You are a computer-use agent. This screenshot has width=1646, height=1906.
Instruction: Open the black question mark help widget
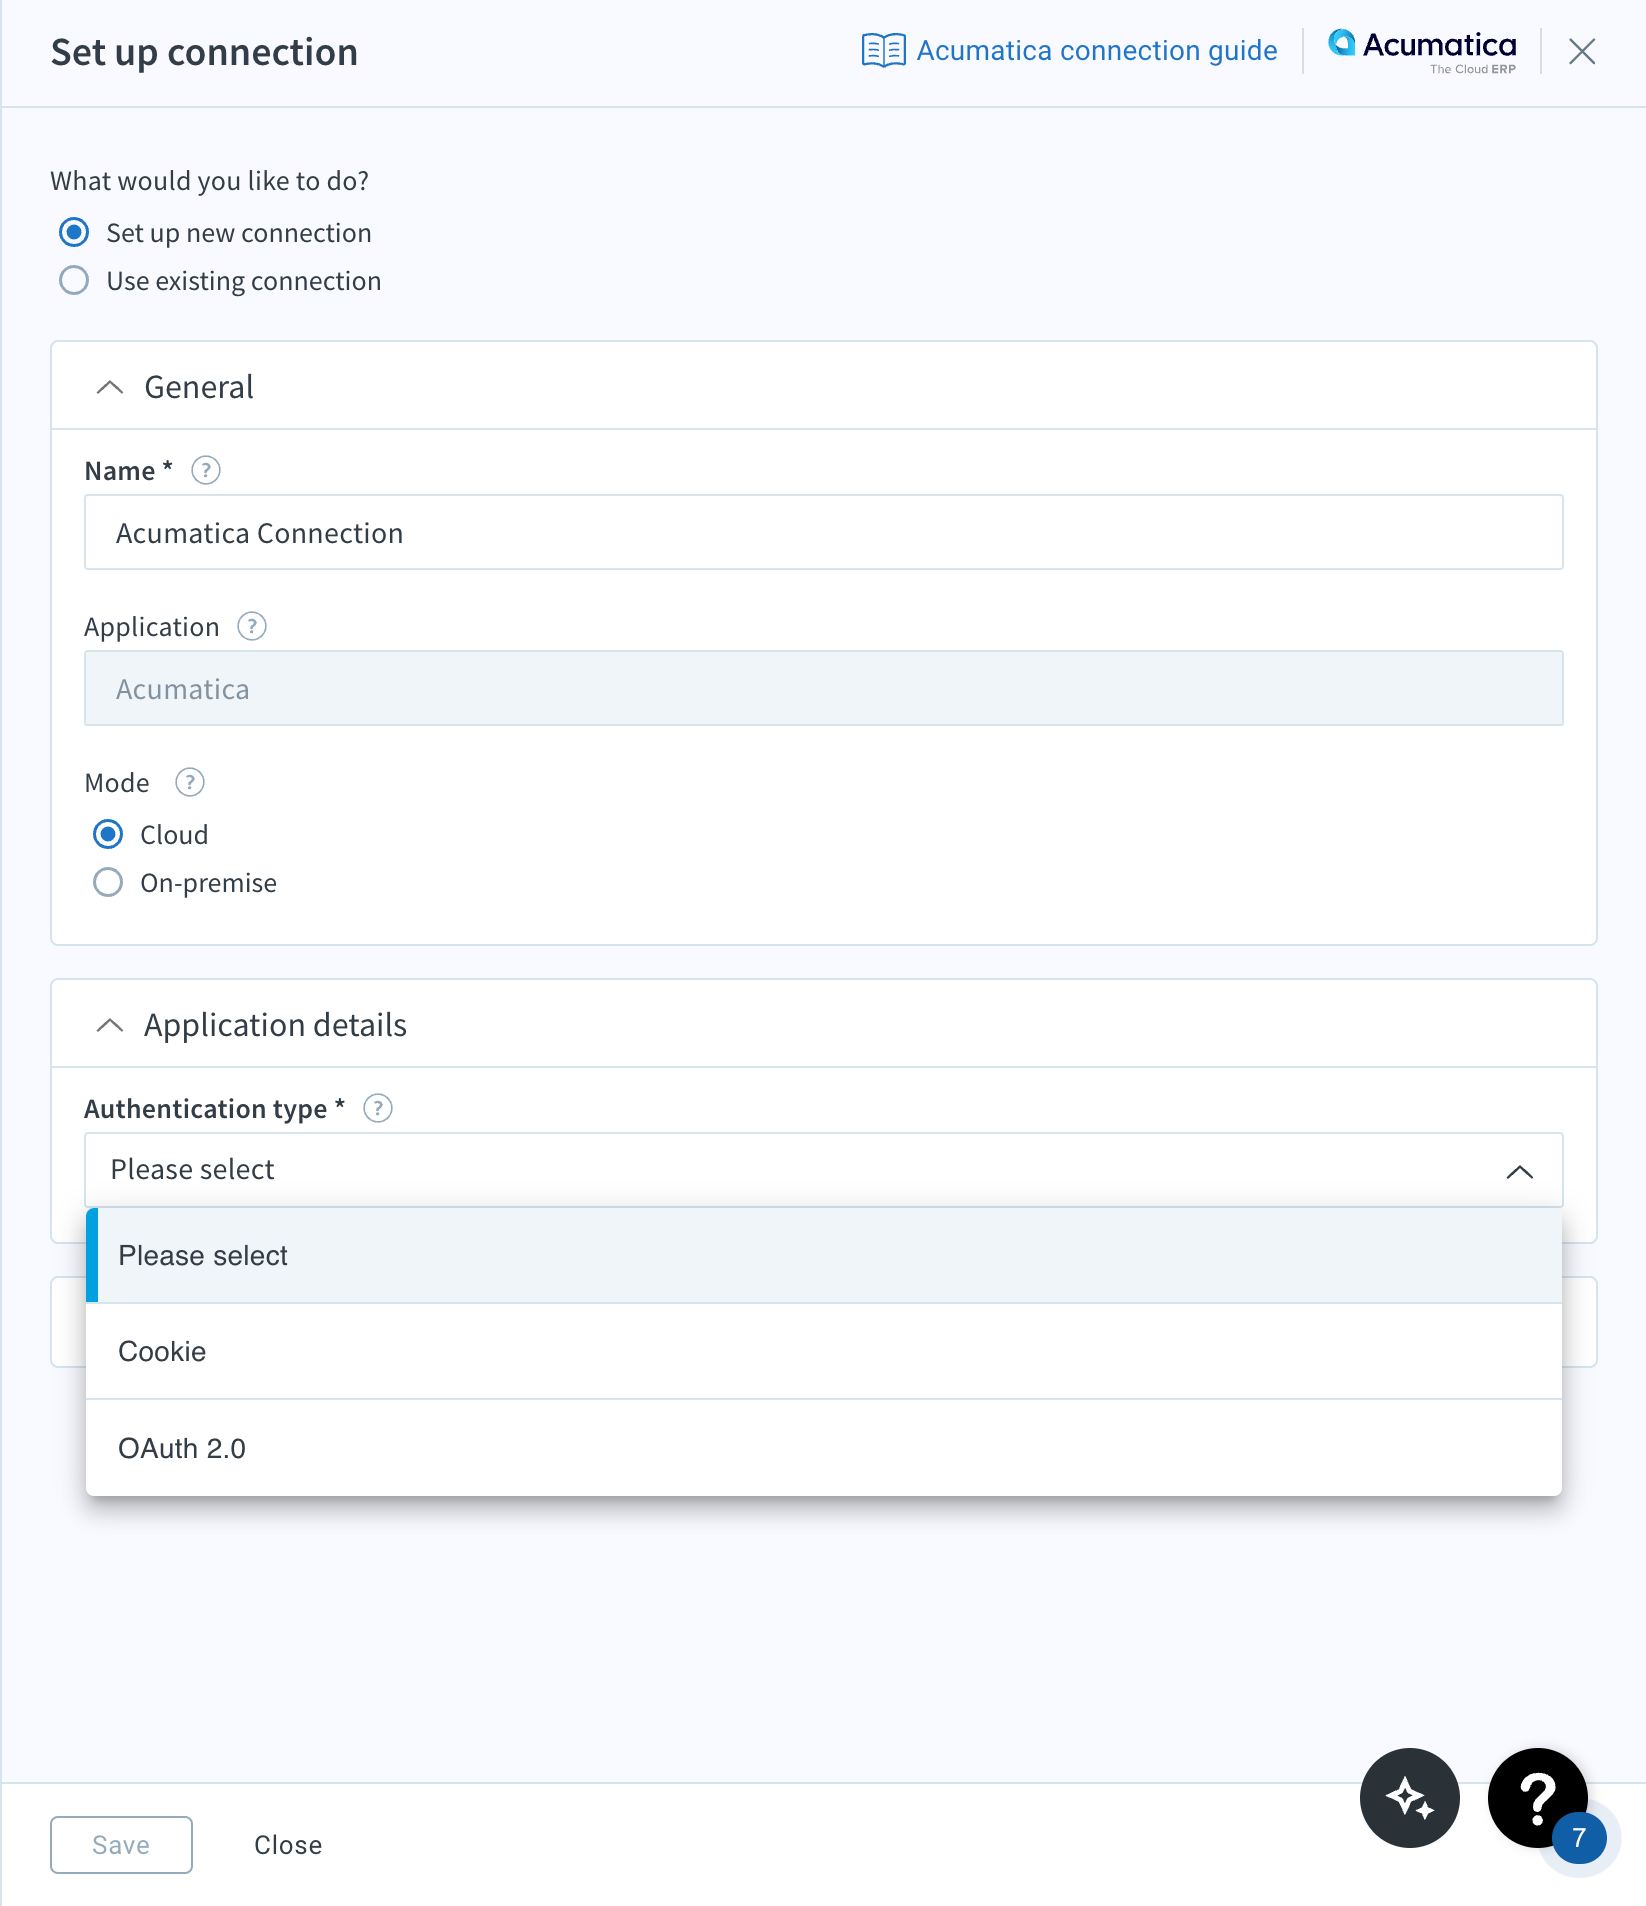click(1538, 1797)
